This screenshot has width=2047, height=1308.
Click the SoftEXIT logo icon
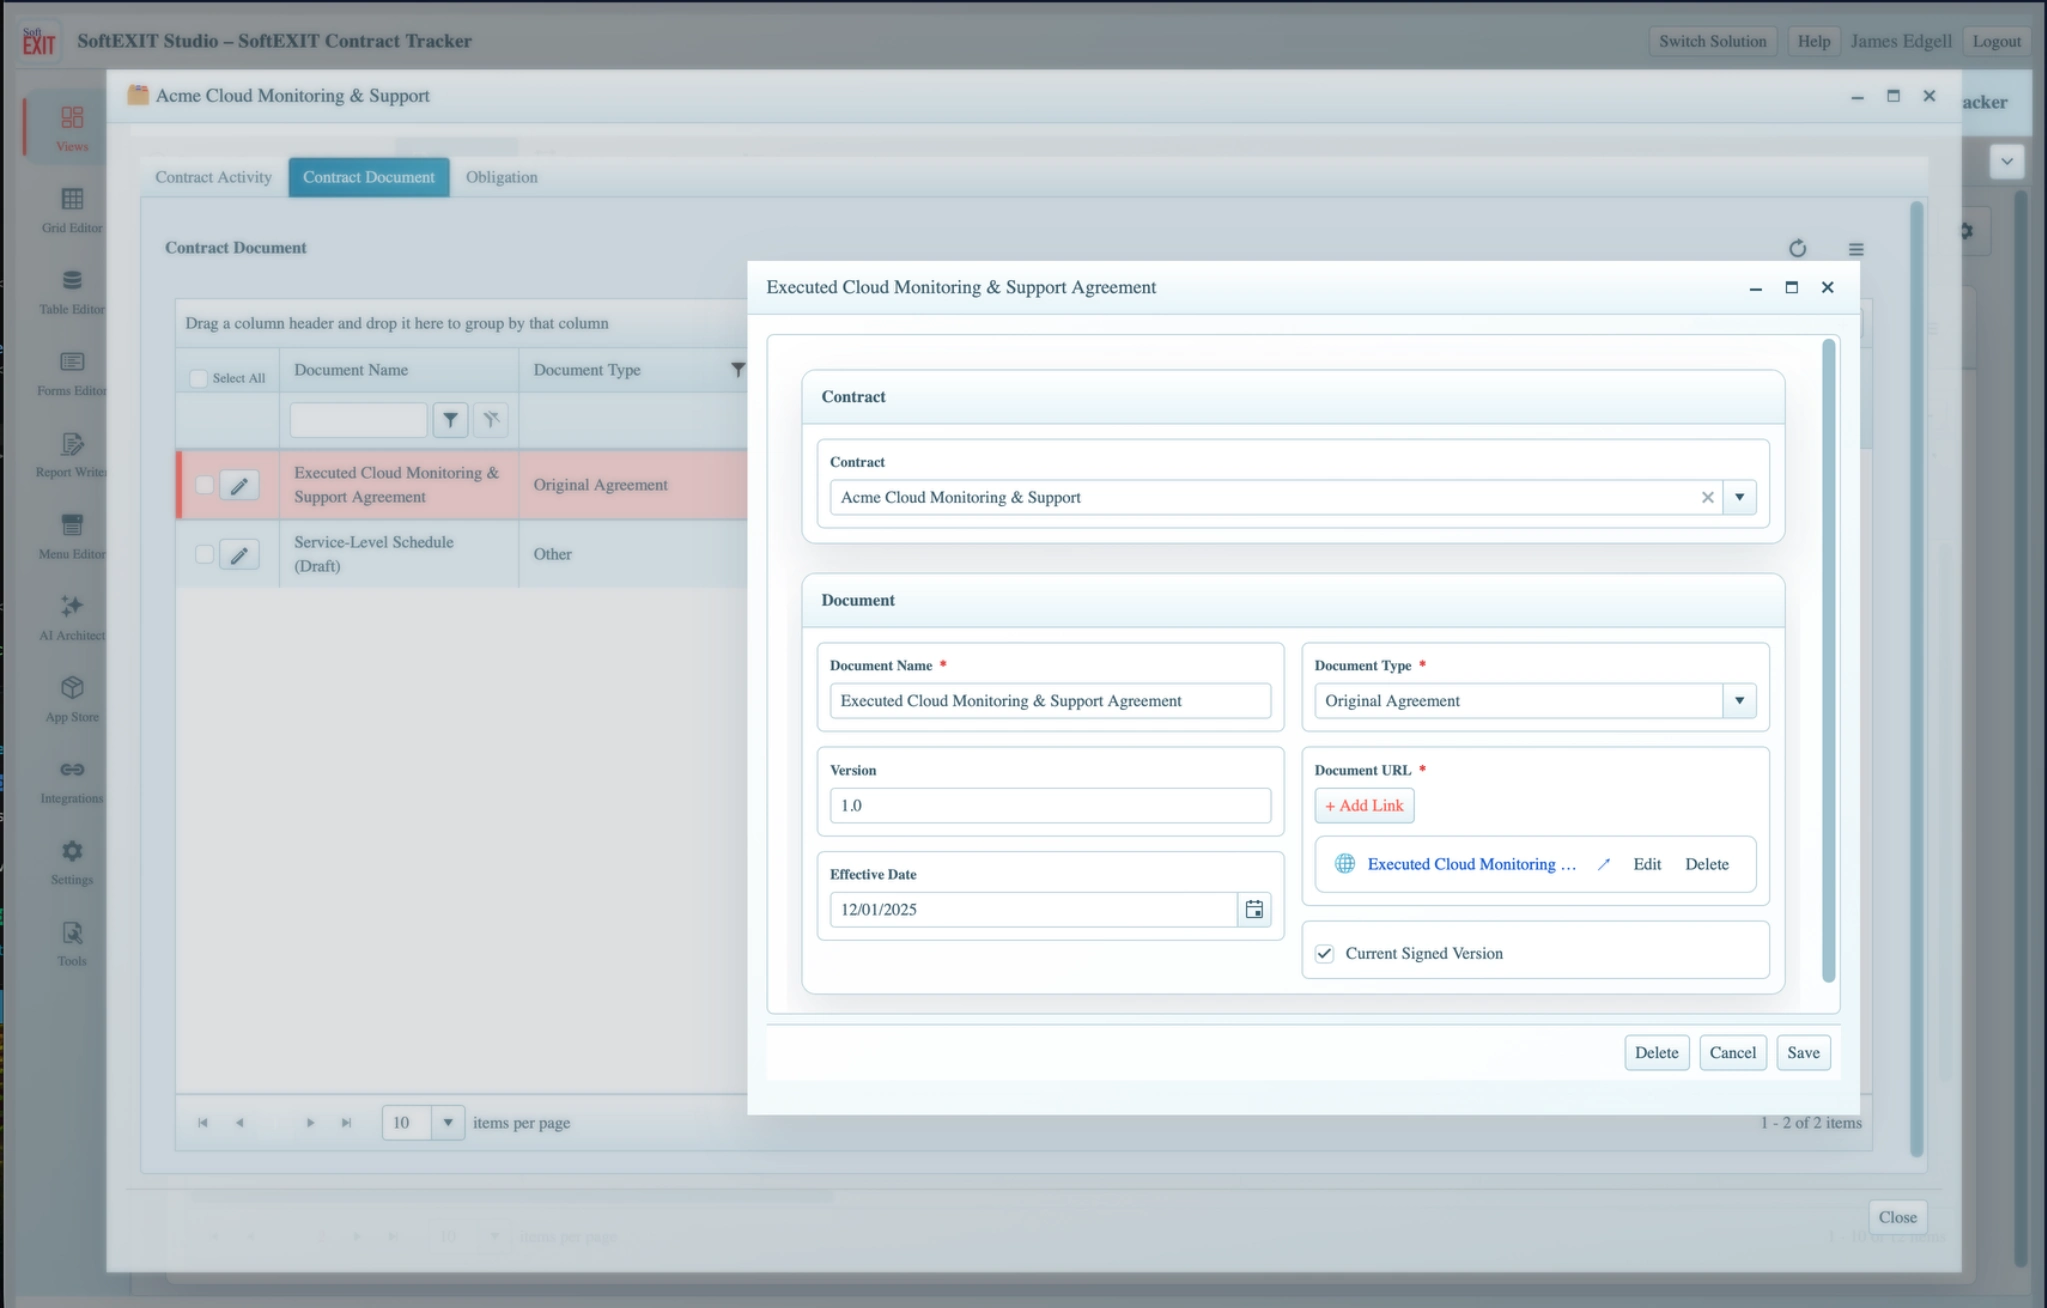point(39,41)
